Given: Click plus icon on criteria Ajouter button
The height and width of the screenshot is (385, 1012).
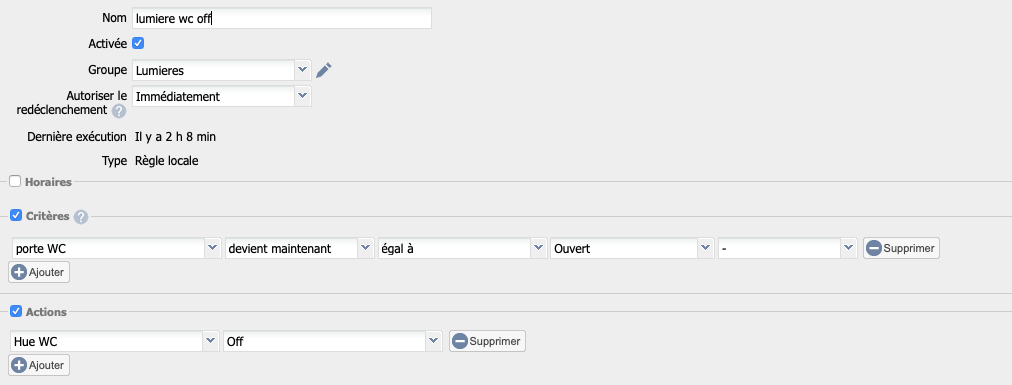Looking at the screenshot, I should point(19,272).
